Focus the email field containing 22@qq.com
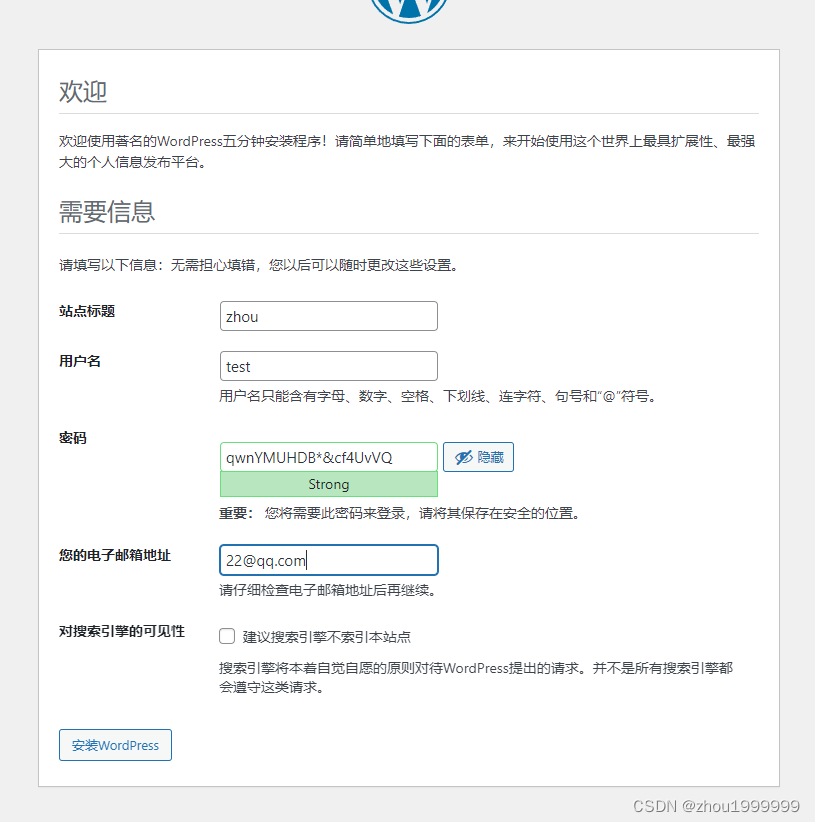Screen dimensions: 815x822 click(329, 560)
